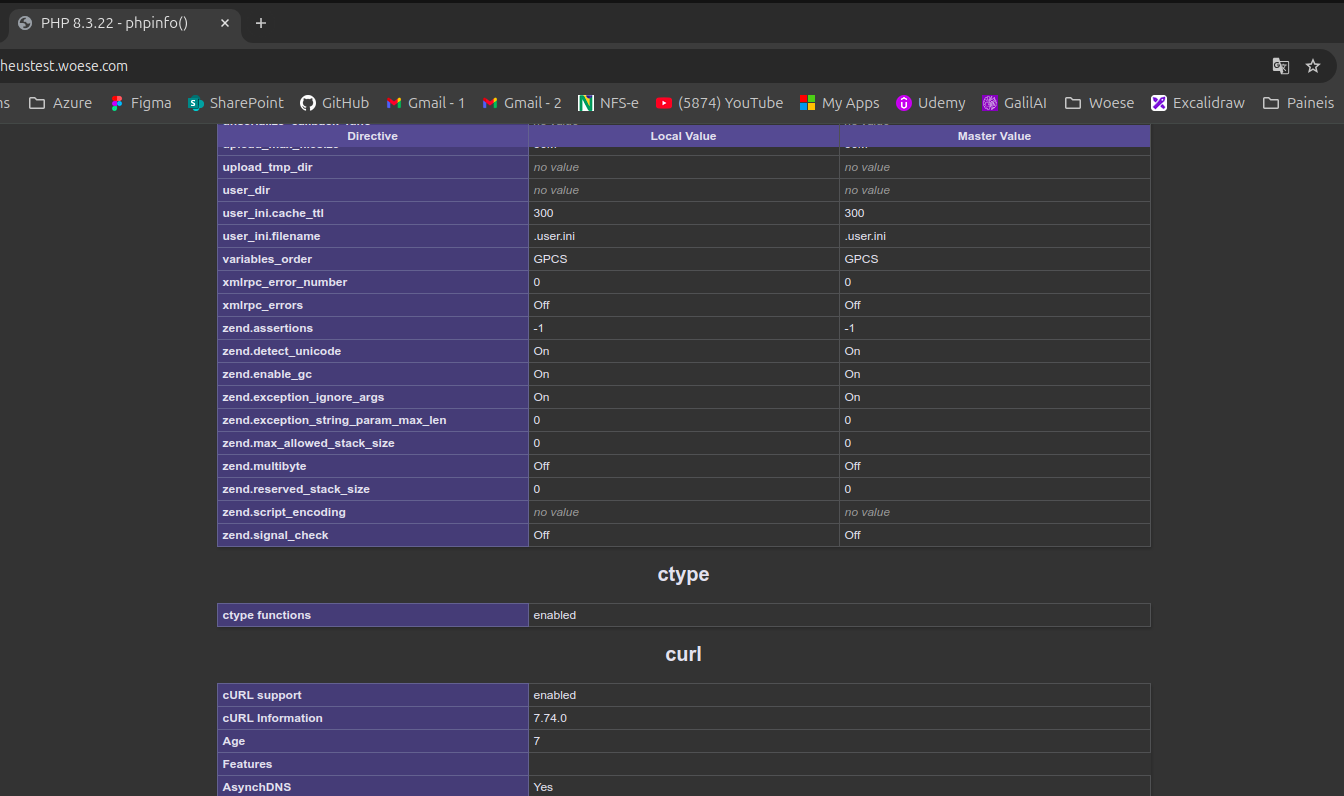1344x796 pixels.
Task: Expand the Woese bookmarks folder
Action: click(x=1100, y=103)
